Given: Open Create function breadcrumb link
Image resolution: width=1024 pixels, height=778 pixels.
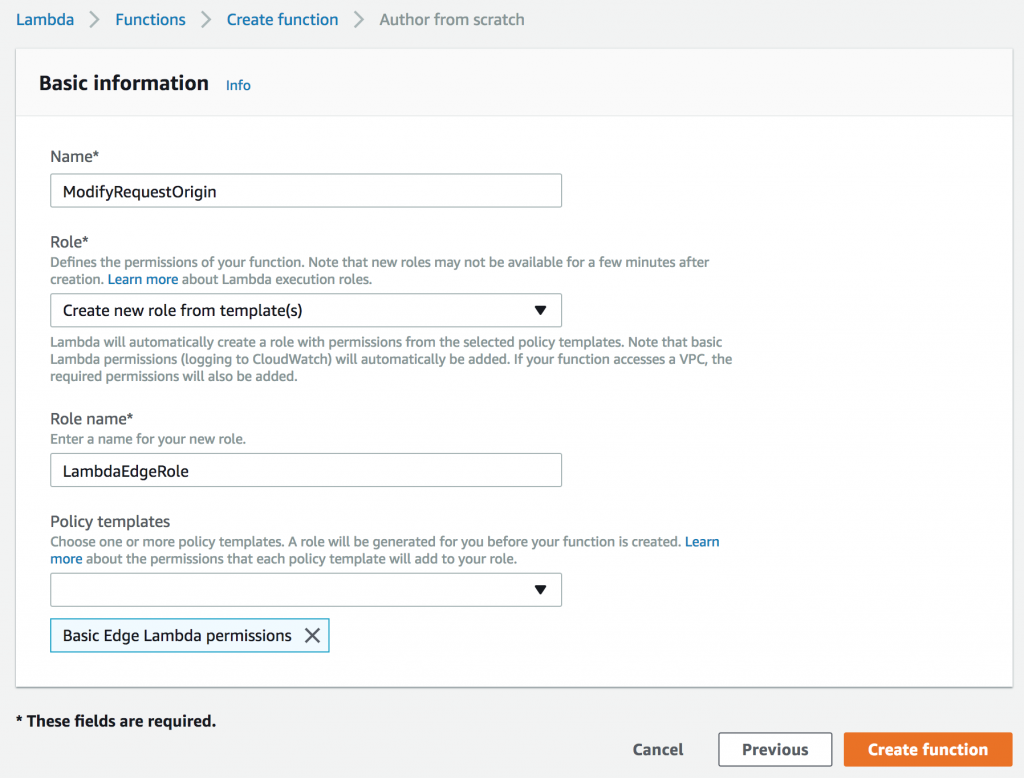Looking at the screenshot, I should point(282,19).
